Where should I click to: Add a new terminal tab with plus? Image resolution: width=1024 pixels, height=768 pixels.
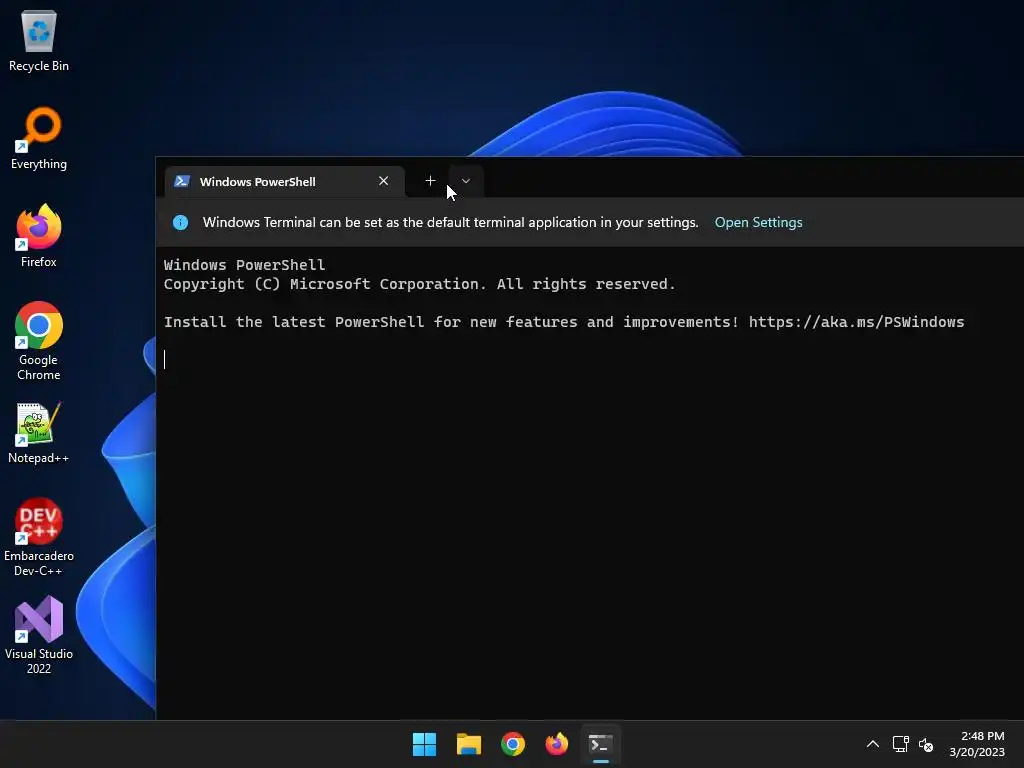430,181
